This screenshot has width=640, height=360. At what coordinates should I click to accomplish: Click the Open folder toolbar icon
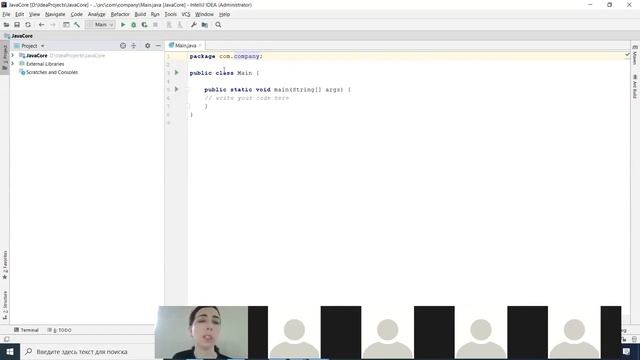pyautogui.click(x=6, y=25)
